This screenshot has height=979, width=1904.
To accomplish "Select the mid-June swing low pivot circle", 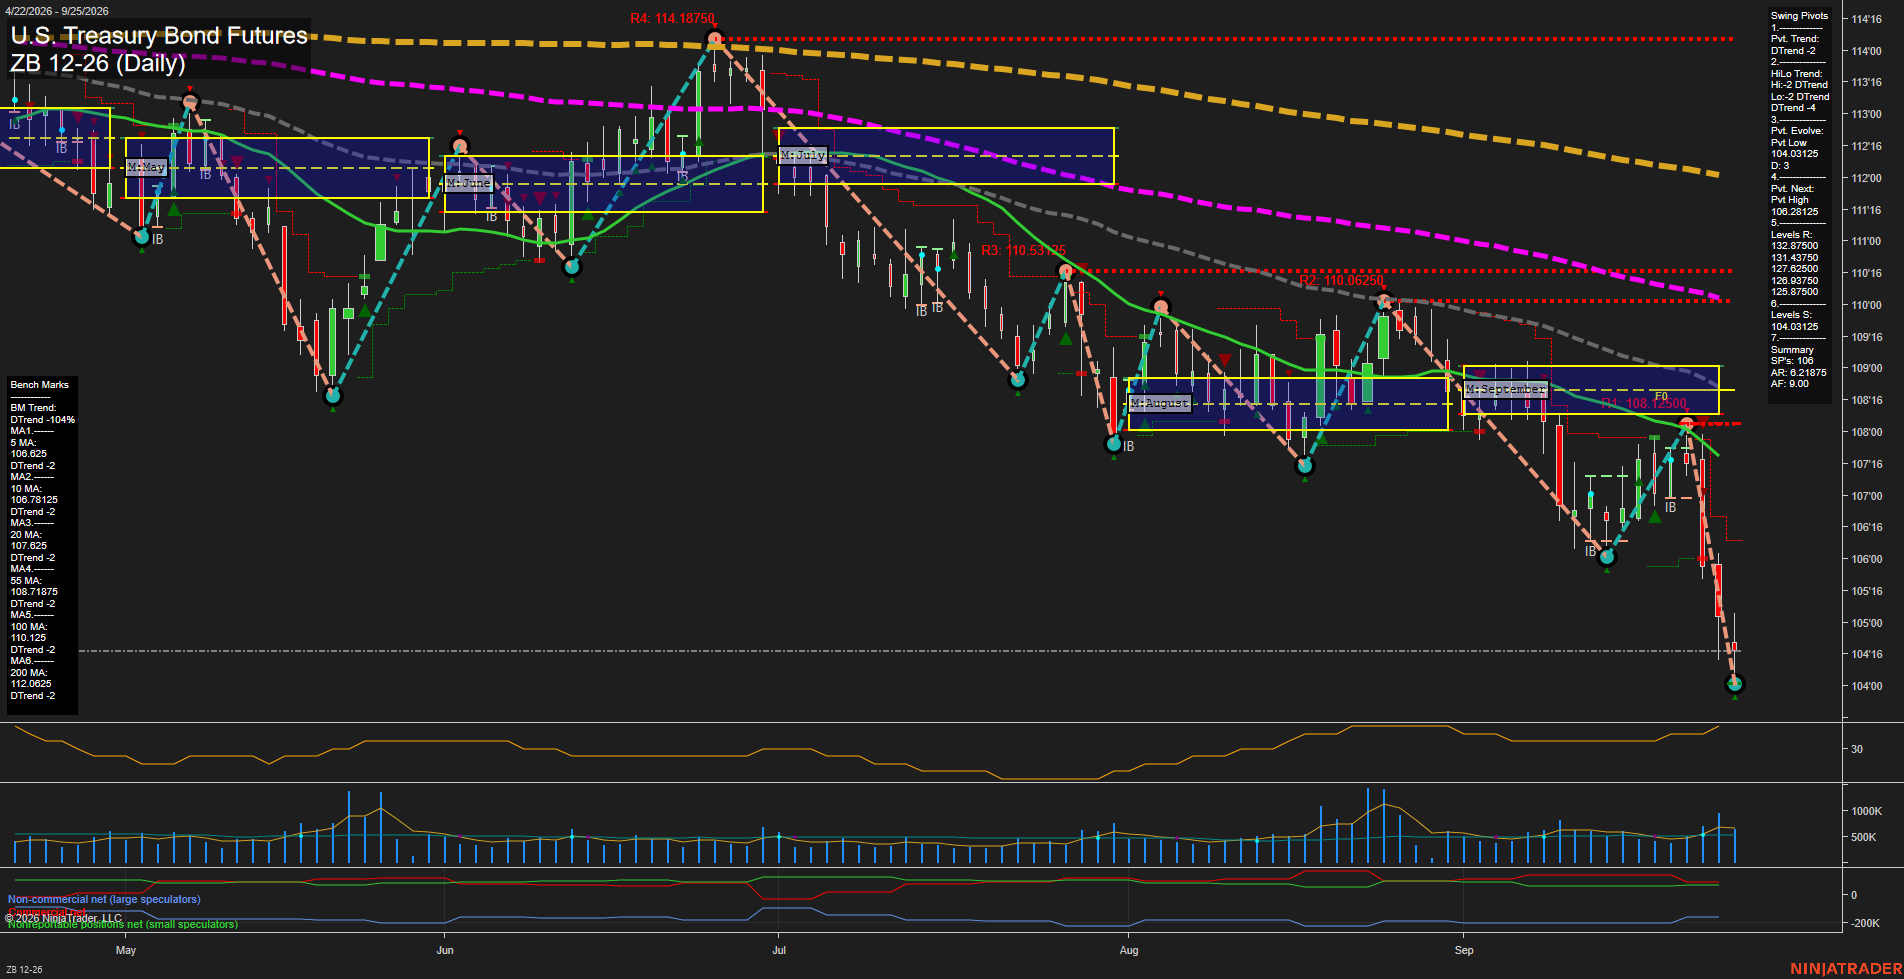I will point(572,267).
